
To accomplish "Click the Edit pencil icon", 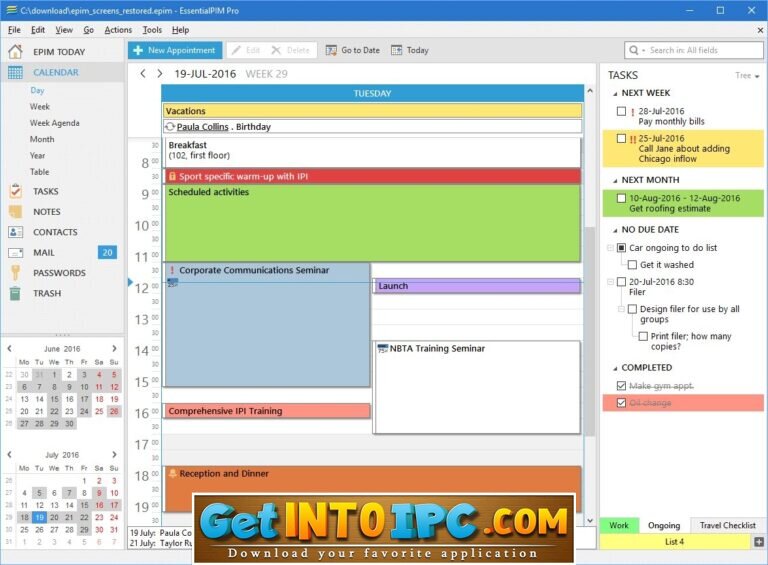I will 236,50.
